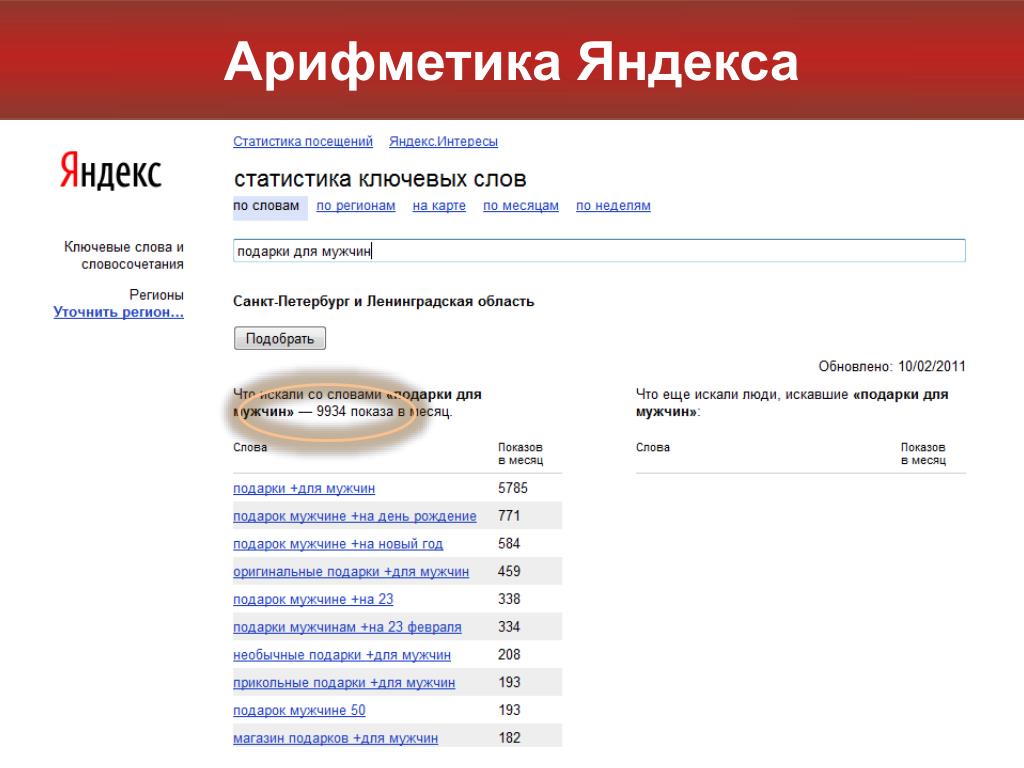Viewport: 1024px width, 768px height.
Task: Click the 338 impressions value
Action: point(509,599)
